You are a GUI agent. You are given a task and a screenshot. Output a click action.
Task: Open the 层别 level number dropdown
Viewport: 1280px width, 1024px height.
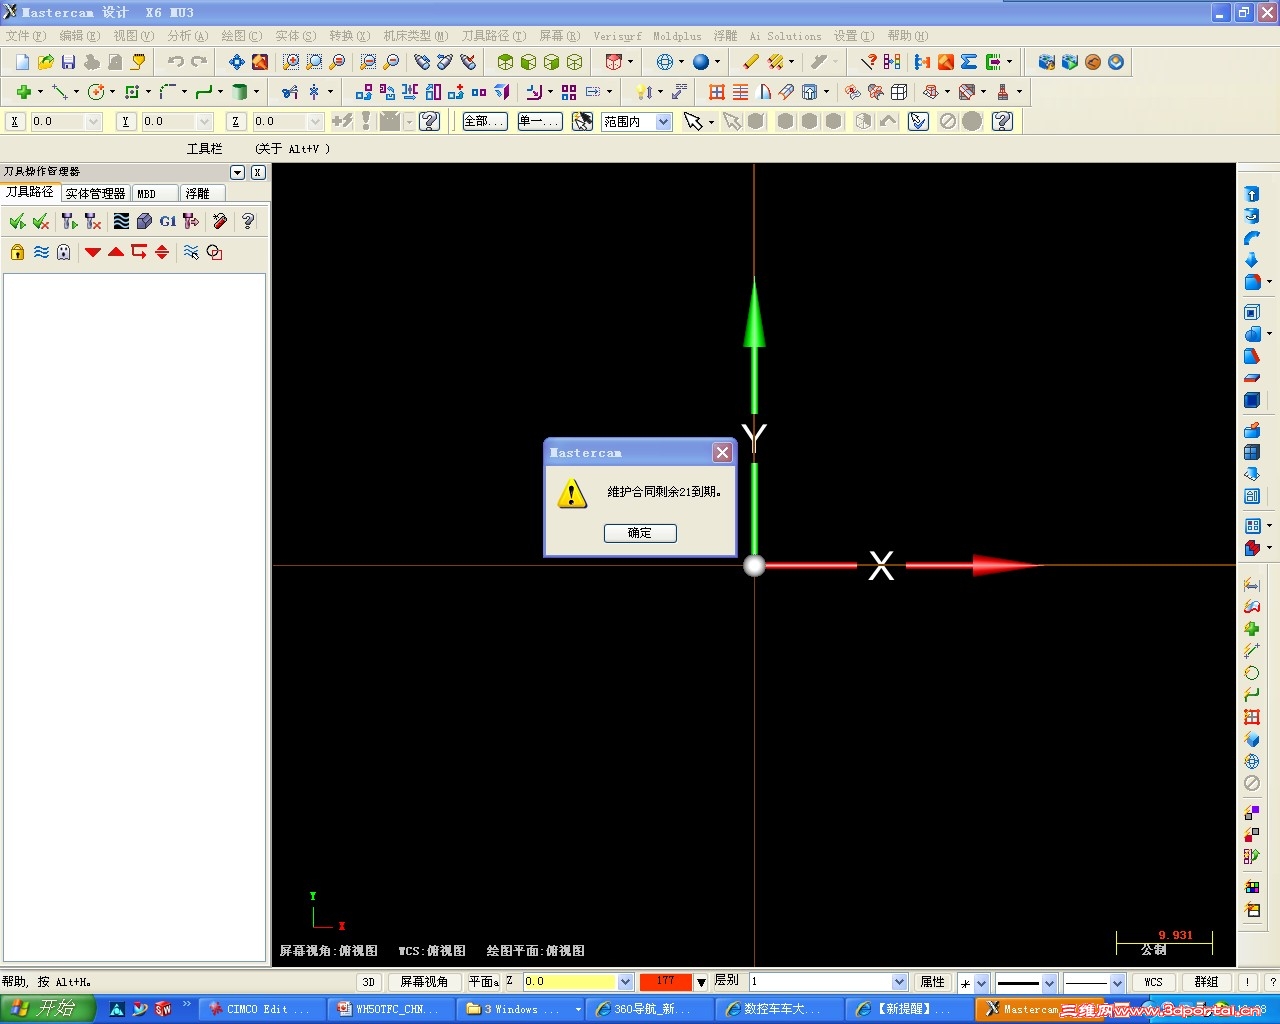[x=899, y=982]
